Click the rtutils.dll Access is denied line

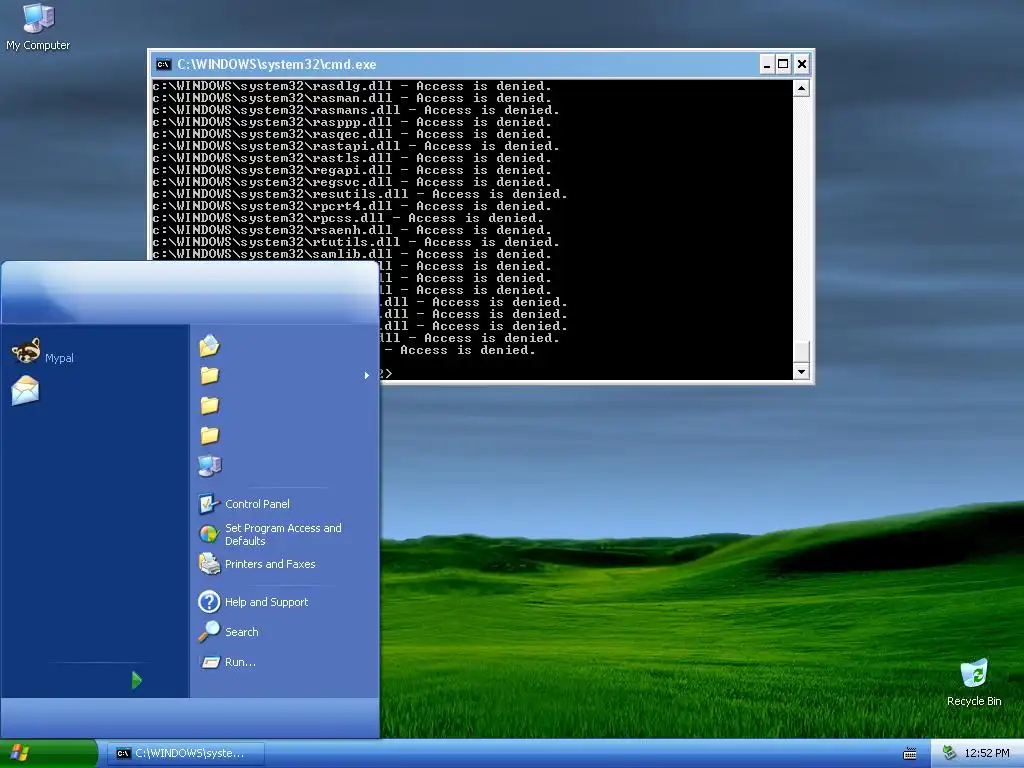click(356, 242)
